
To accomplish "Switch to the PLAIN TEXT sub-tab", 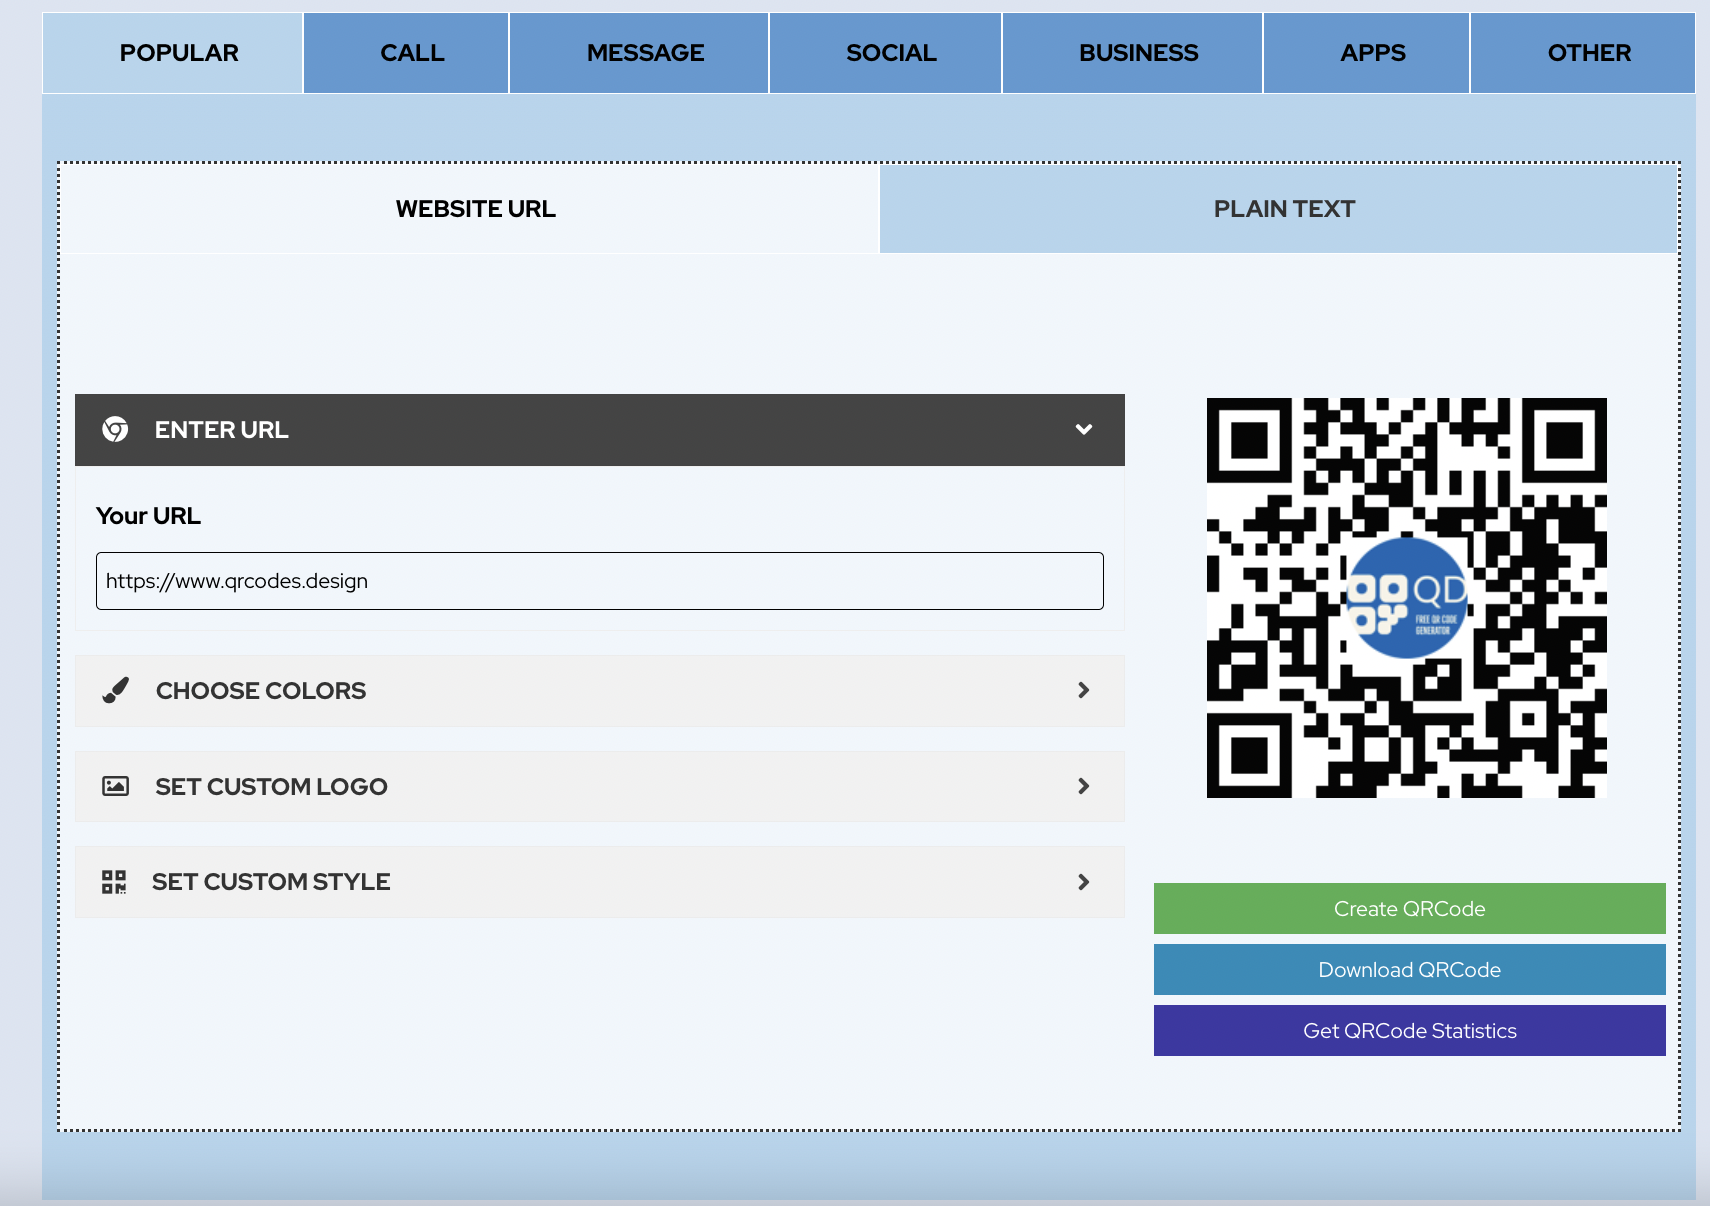I will 1279,209.
